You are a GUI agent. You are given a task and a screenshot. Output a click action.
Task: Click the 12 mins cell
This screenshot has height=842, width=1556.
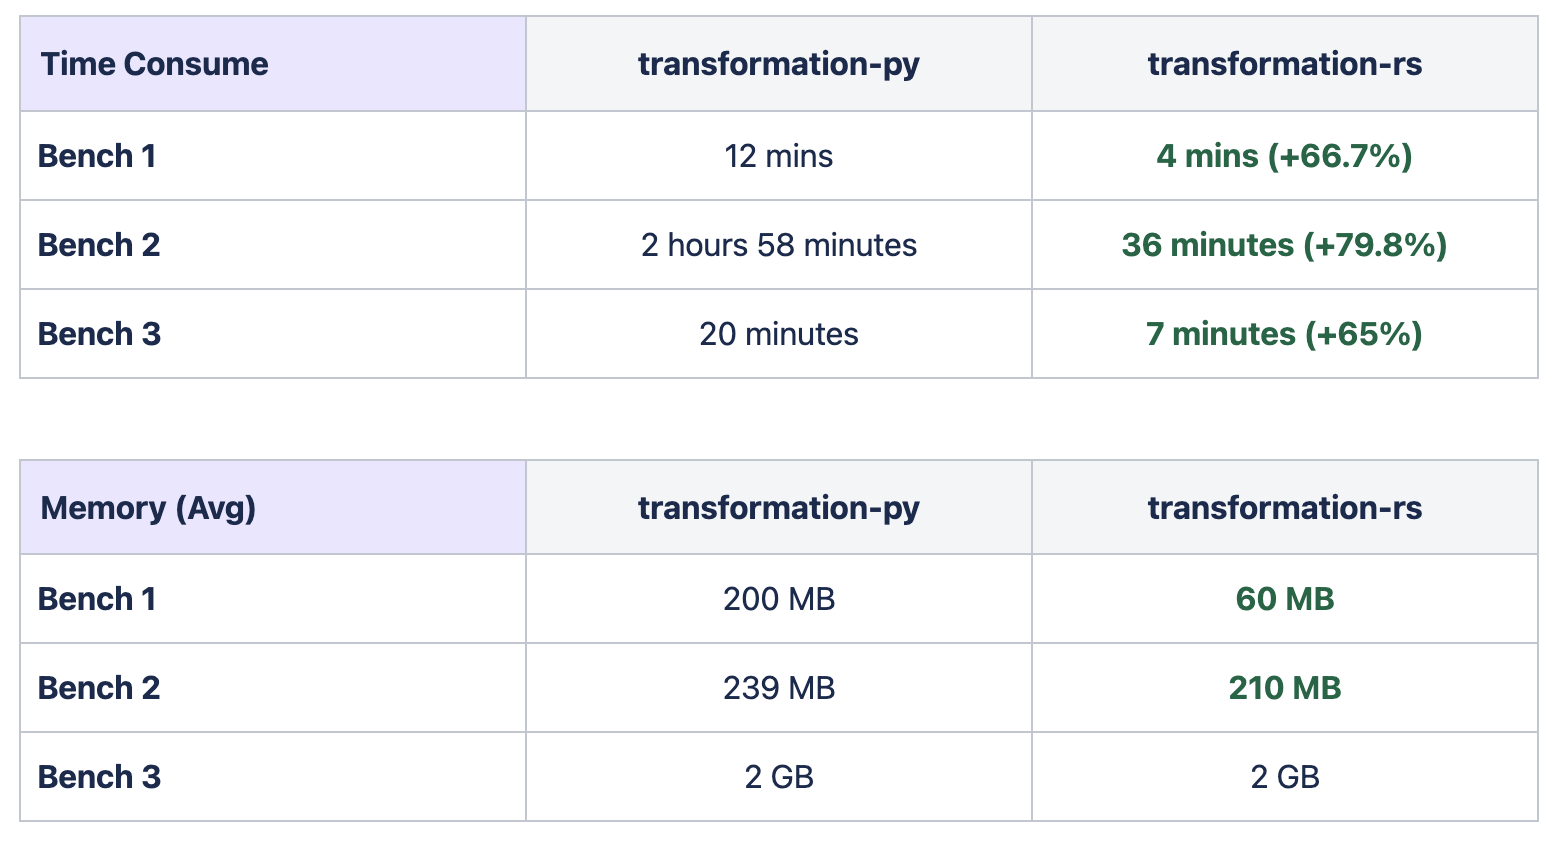(x=778, y=156)
